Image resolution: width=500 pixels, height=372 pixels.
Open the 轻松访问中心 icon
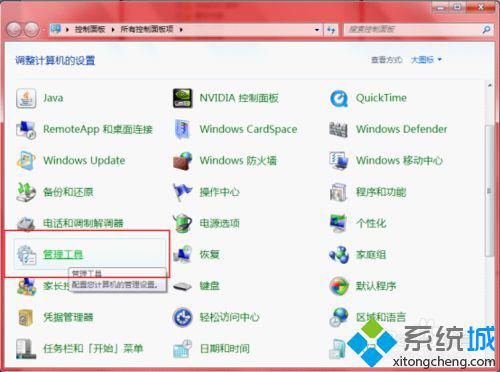pos(182,317)
